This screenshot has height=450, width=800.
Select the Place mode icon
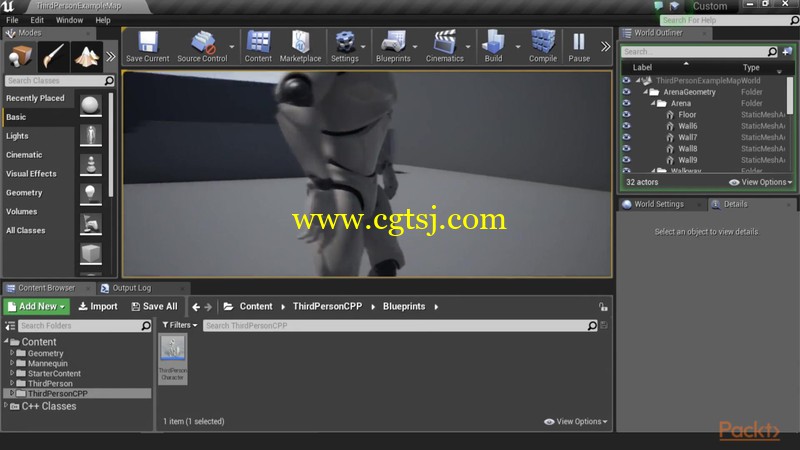20,56
